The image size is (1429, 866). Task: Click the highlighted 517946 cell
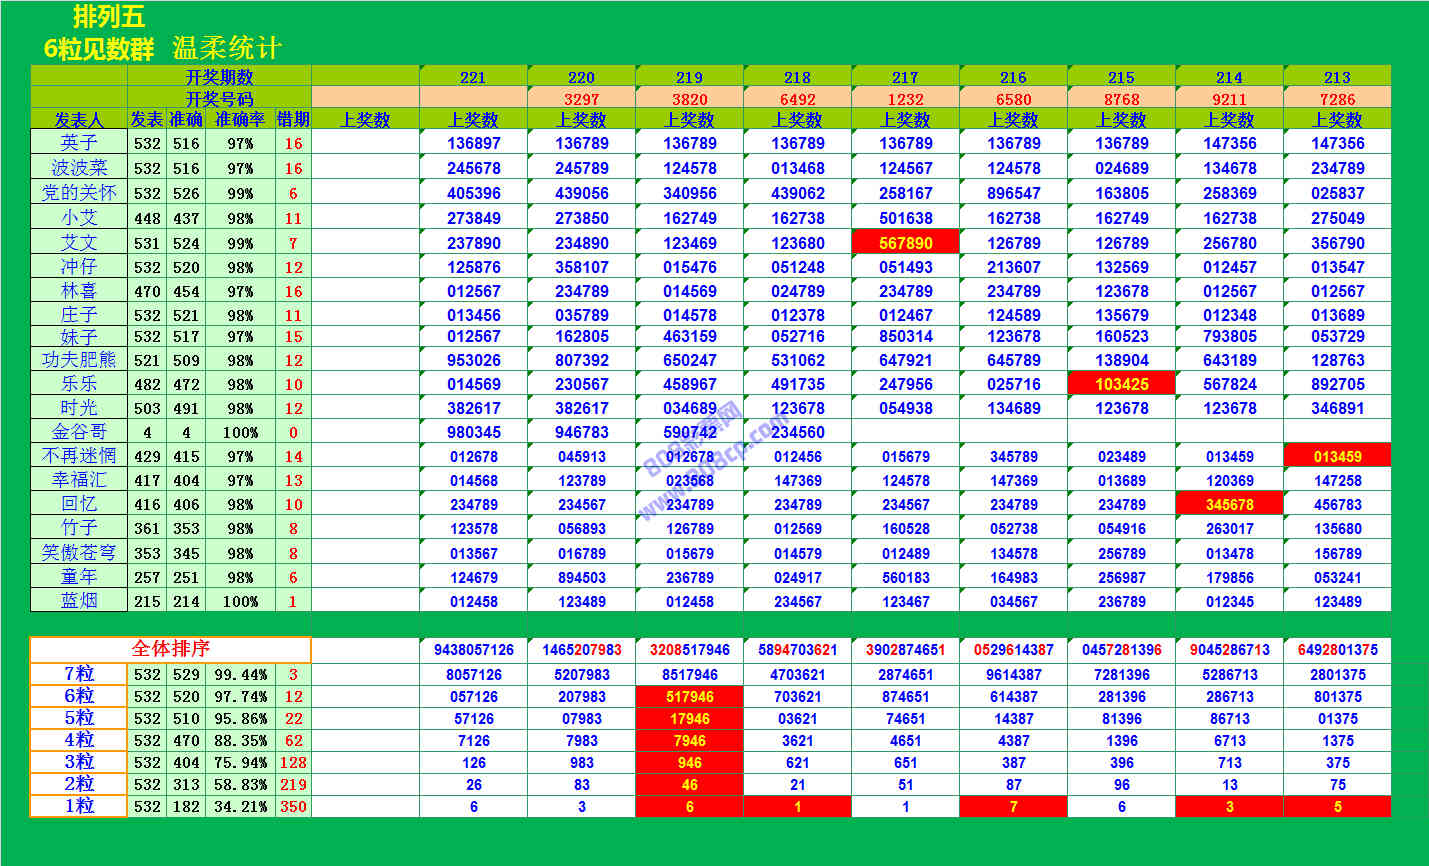(689, 696)
